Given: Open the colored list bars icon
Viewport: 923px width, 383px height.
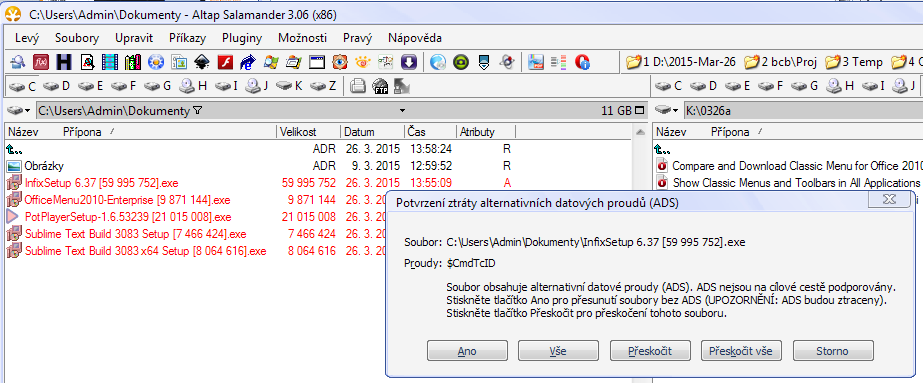Looking at the screenshot, I should (x=559, y=62).
